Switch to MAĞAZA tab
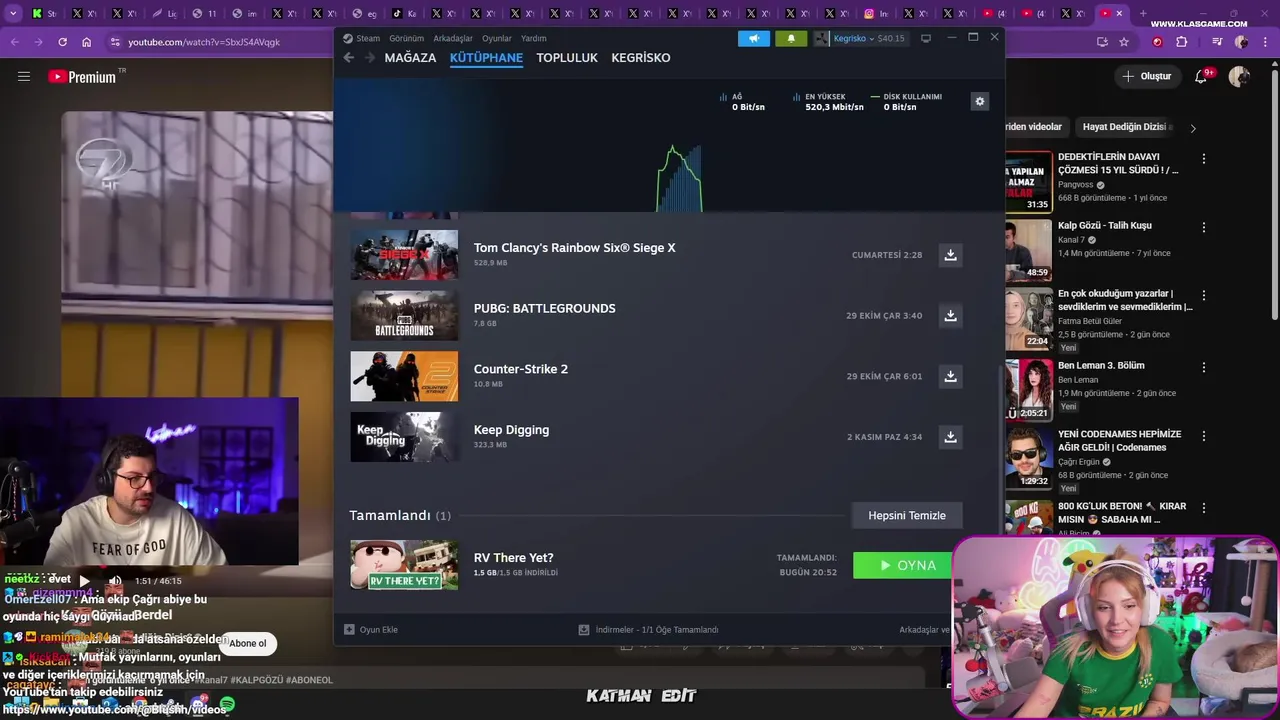Screen dimensions: 1280x720 (410, 58)
